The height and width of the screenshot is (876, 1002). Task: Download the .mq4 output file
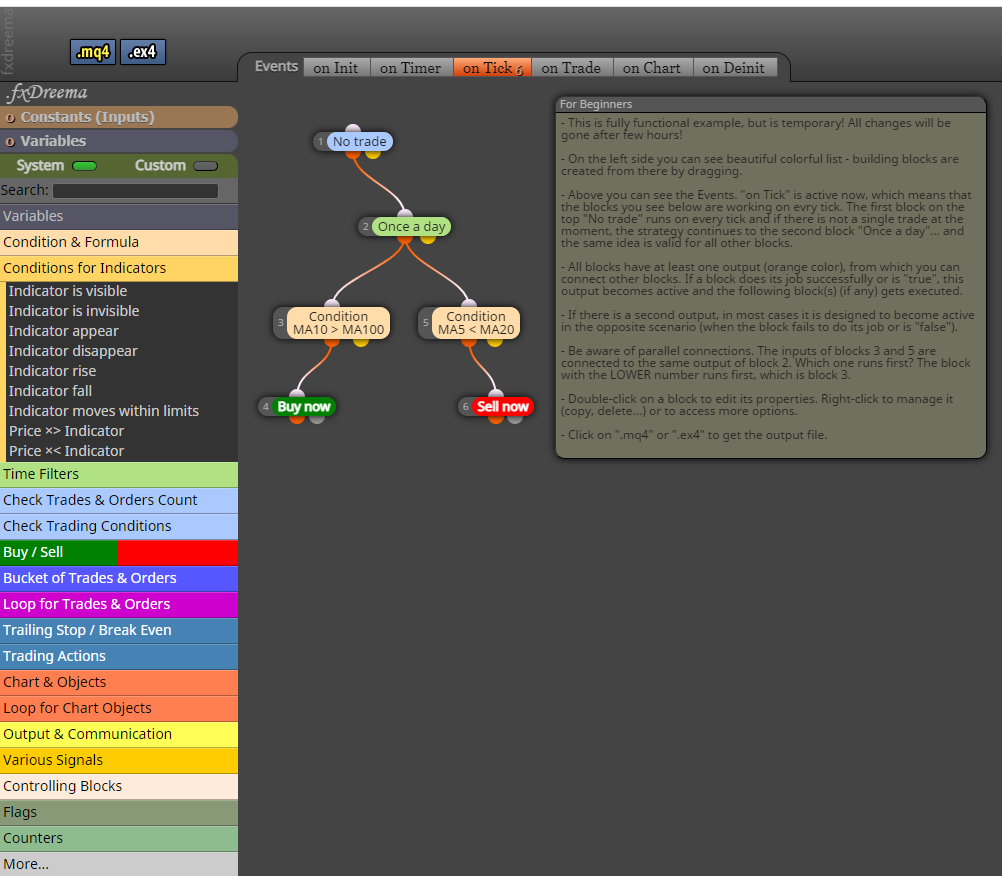pos(93,52)
